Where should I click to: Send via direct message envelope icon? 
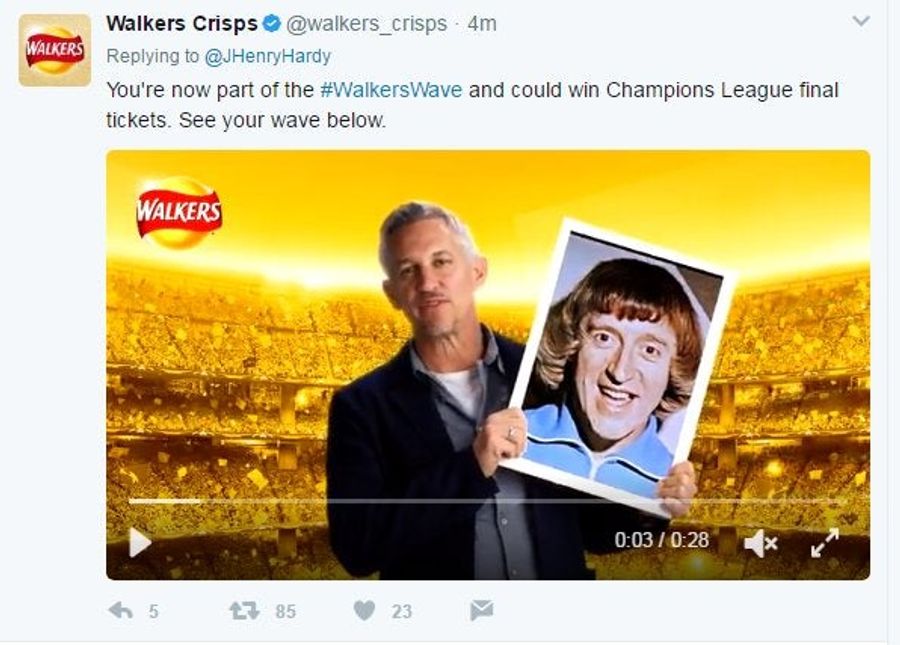(x=482, y=610)
